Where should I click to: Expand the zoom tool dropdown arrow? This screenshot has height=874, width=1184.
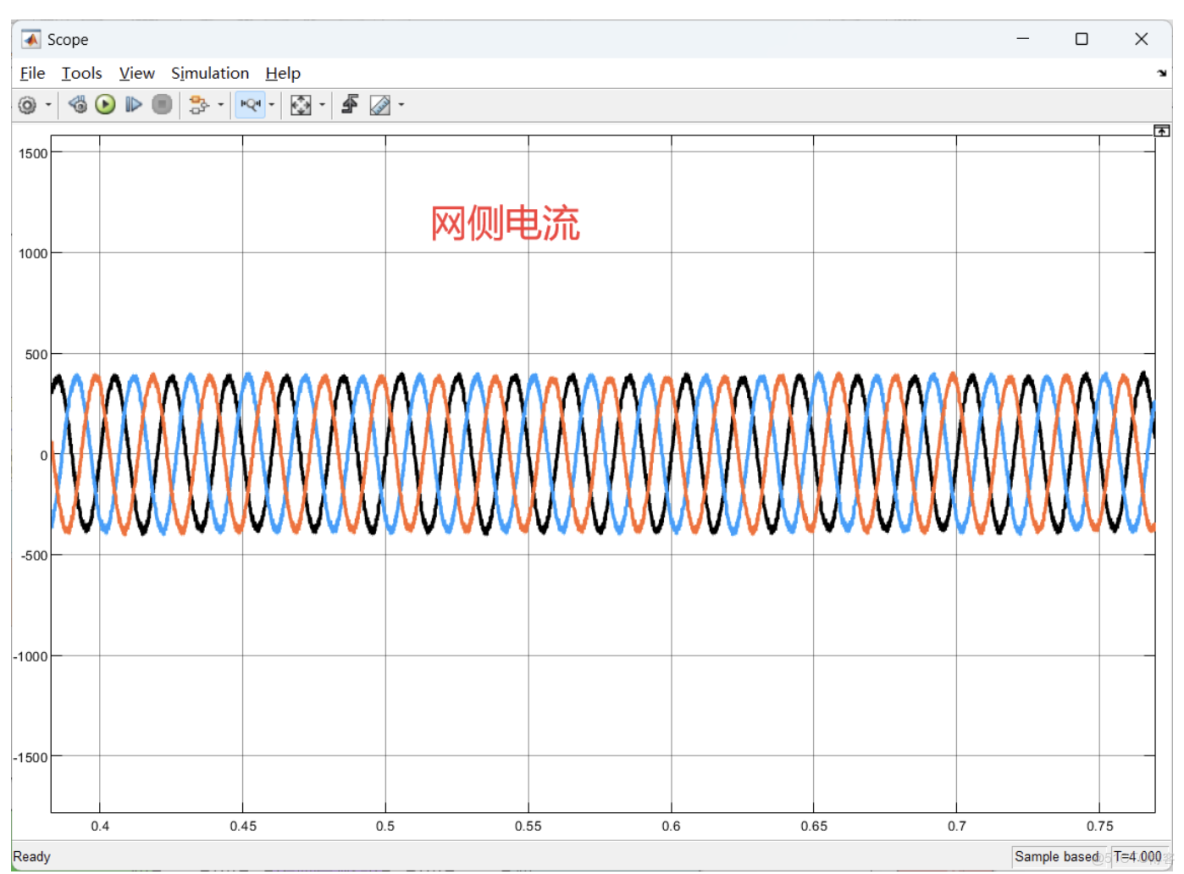tap(272, 104)
